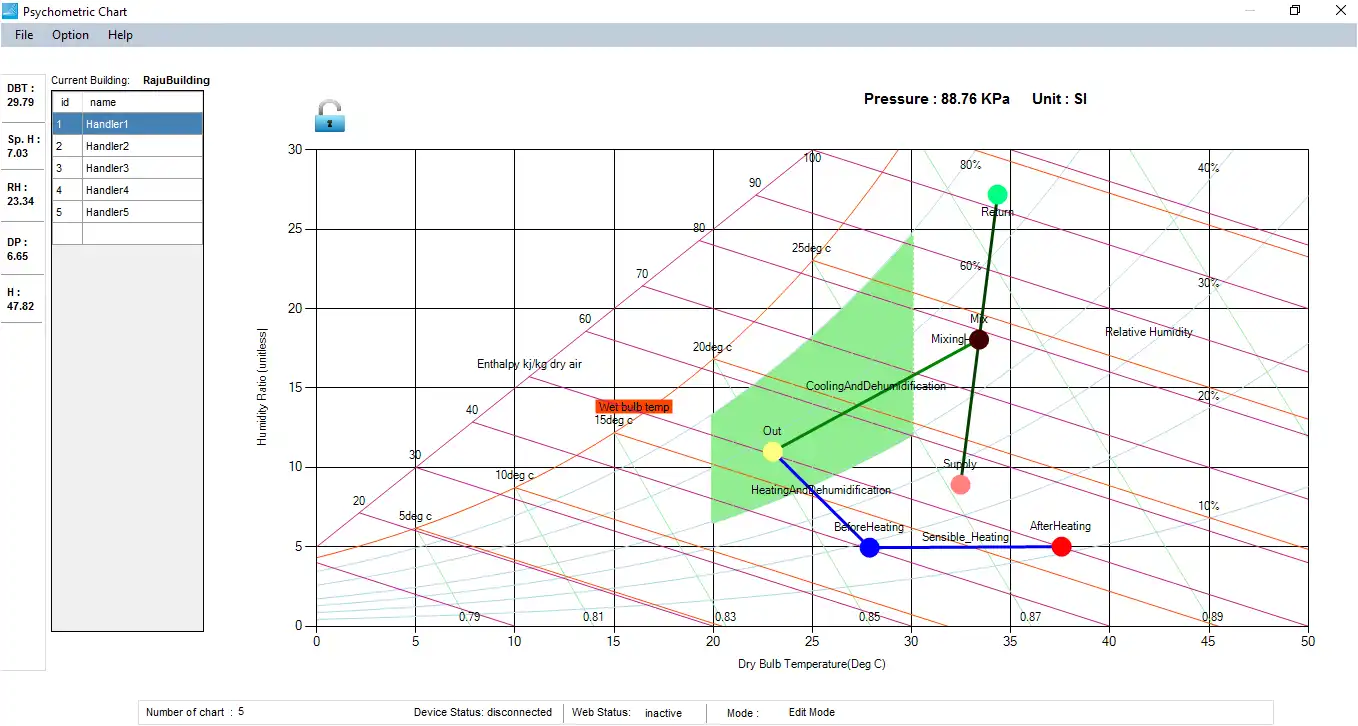Click the "Humidity Ratio [unitless]" axis title
Viewport: 1358px width, 726px height.
[x=263, y=386]
